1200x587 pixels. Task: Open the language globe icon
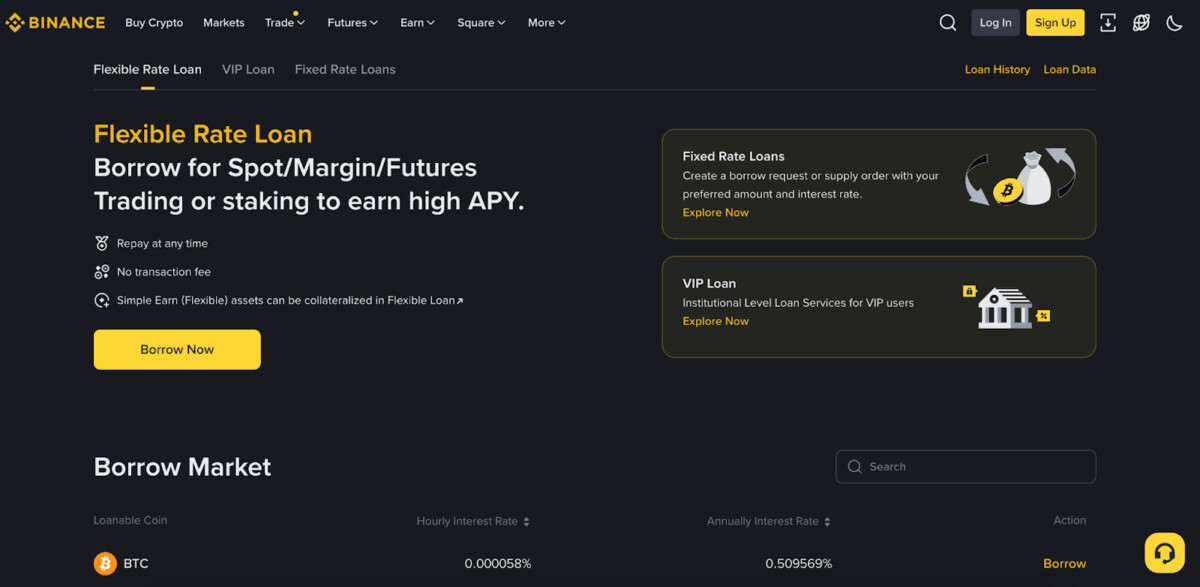pyautogui.click(x=1141, y=22)
